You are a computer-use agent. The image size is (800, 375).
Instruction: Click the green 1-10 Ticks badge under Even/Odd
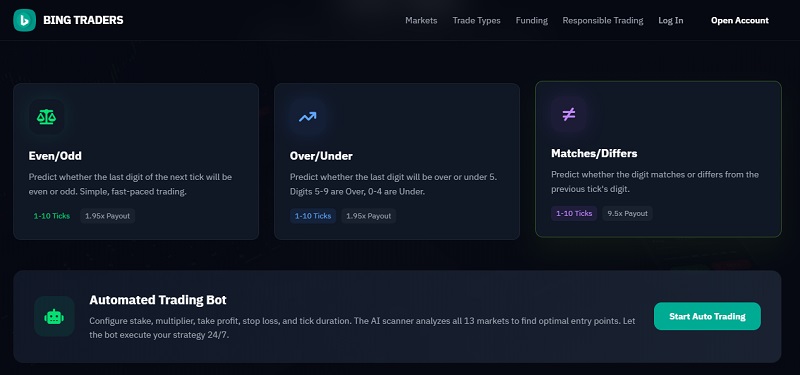(52, 216)
